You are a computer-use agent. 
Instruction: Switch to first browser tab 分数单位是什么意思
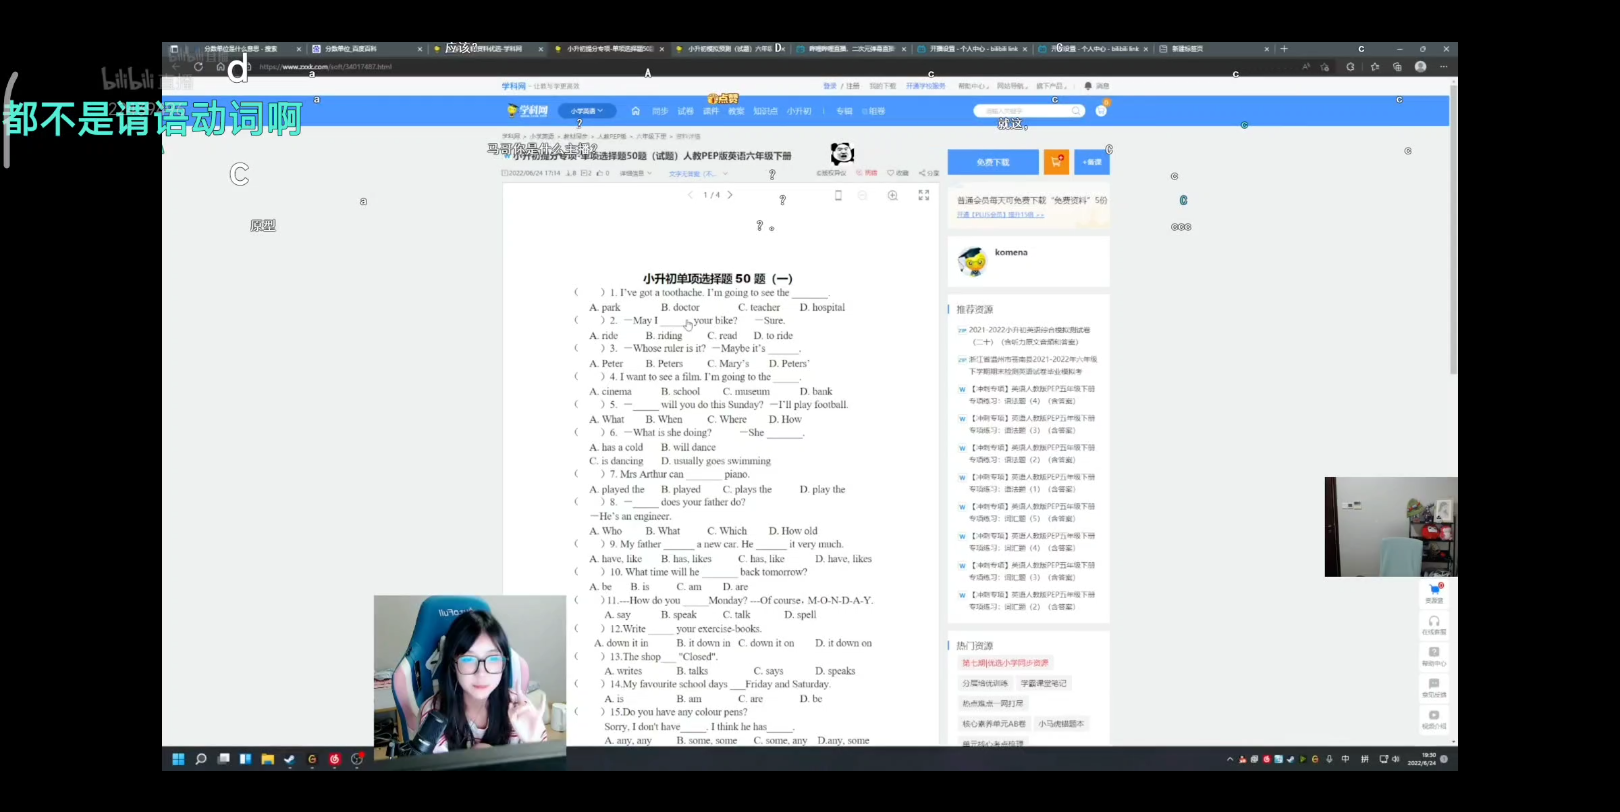click(237, 49)
